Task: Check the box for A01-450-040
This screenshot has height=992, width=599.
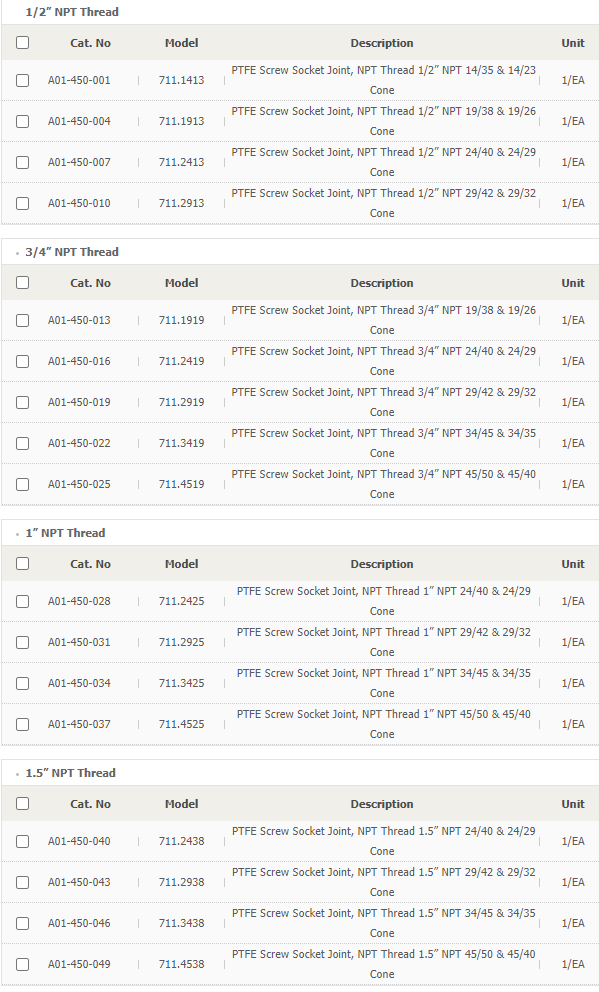Action: [22, 841]
